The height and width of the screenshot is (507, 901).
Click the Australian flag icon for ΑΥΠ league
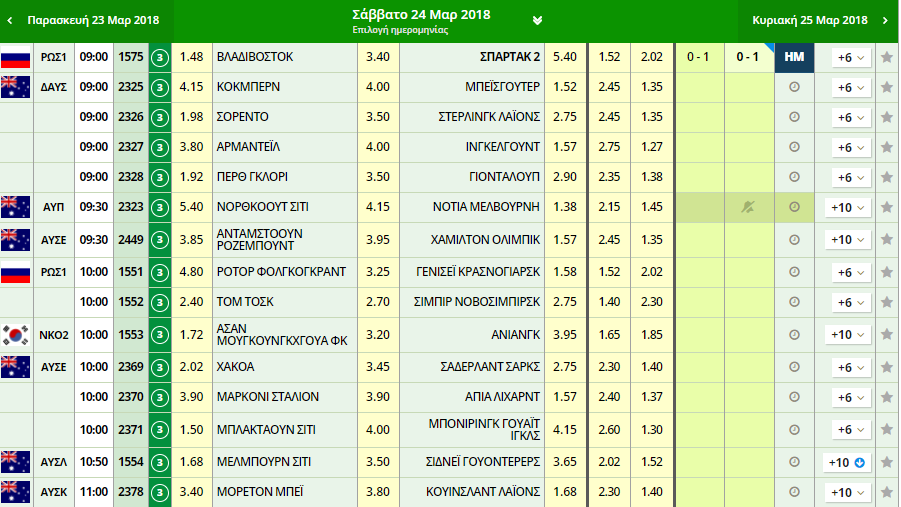[16, 208]
